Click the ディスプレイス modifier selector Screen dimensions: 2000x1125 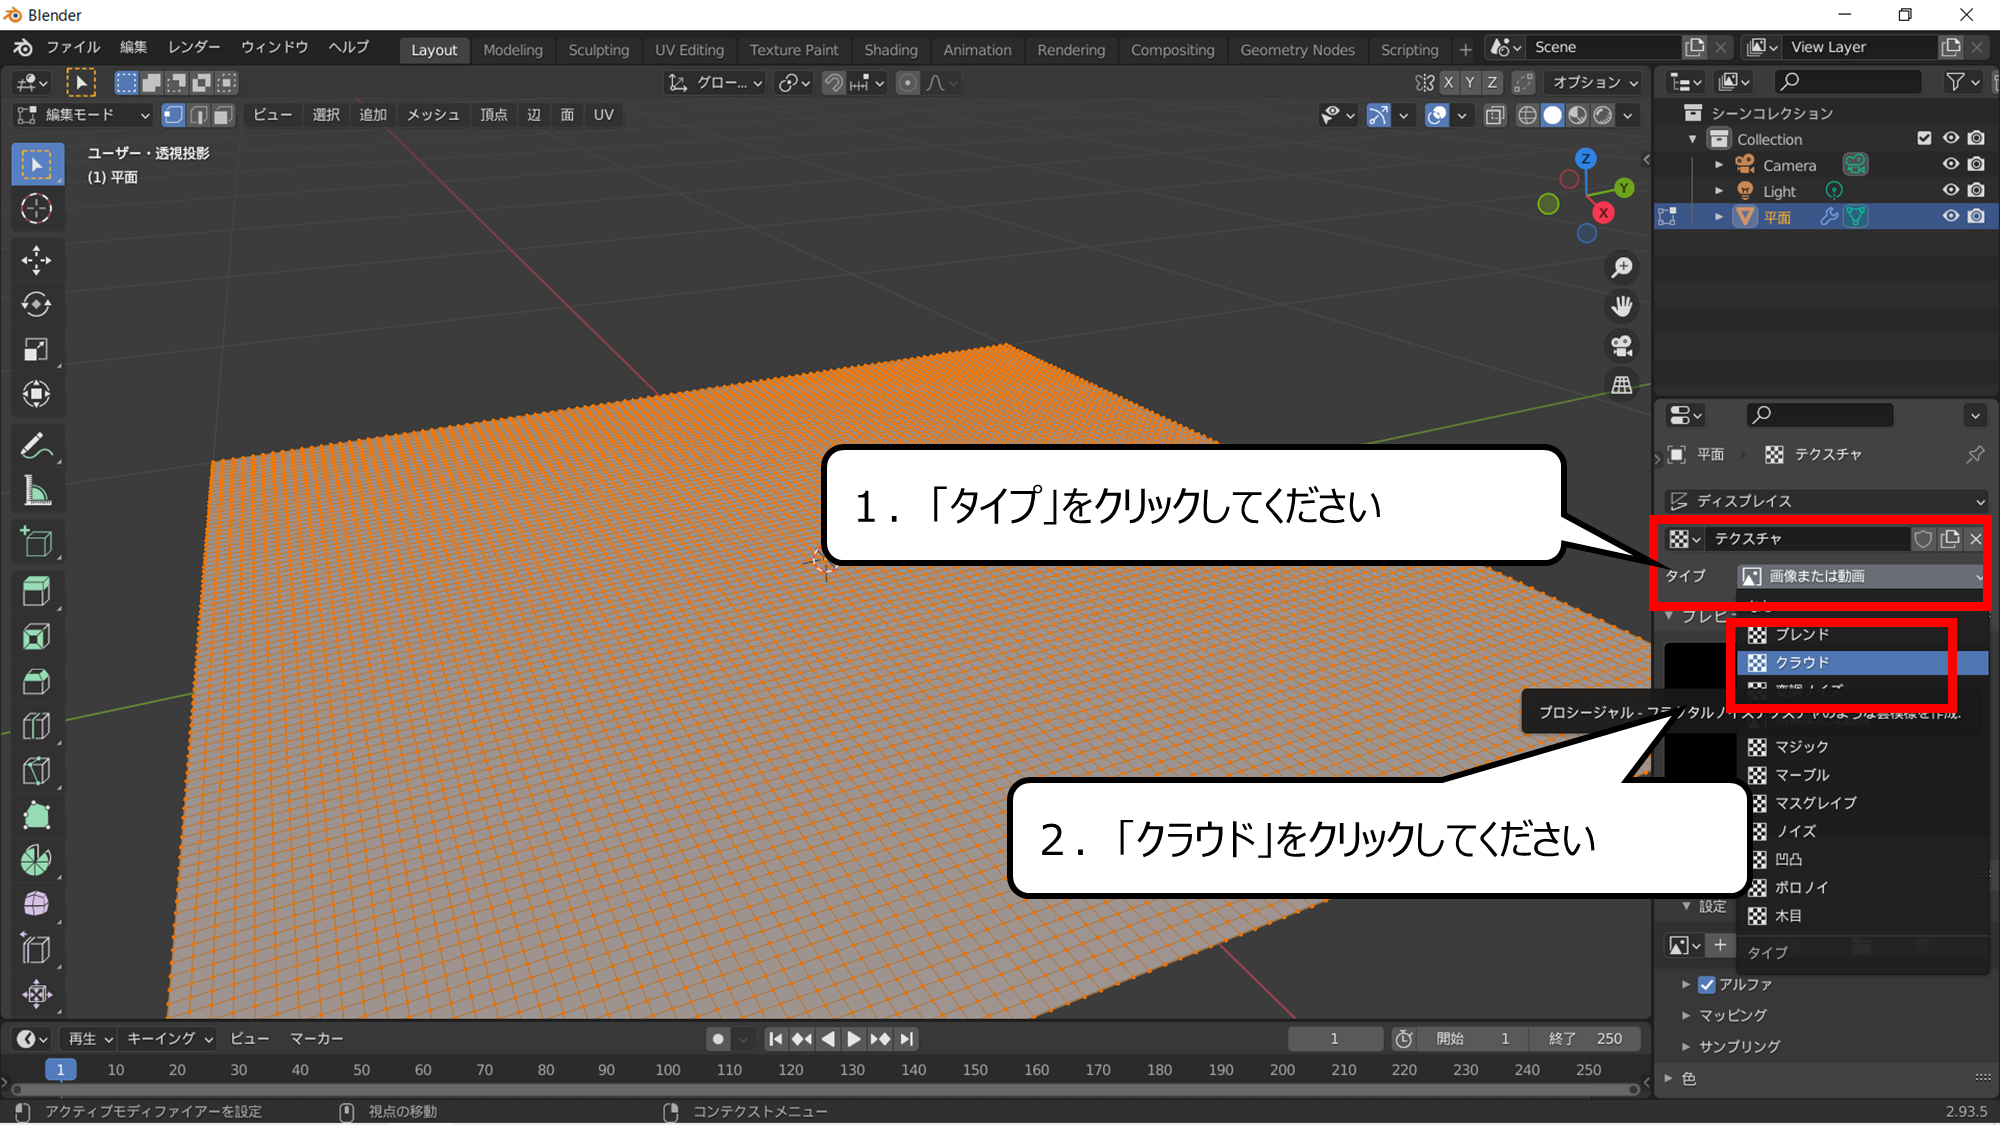click(x=1826, y=501)
